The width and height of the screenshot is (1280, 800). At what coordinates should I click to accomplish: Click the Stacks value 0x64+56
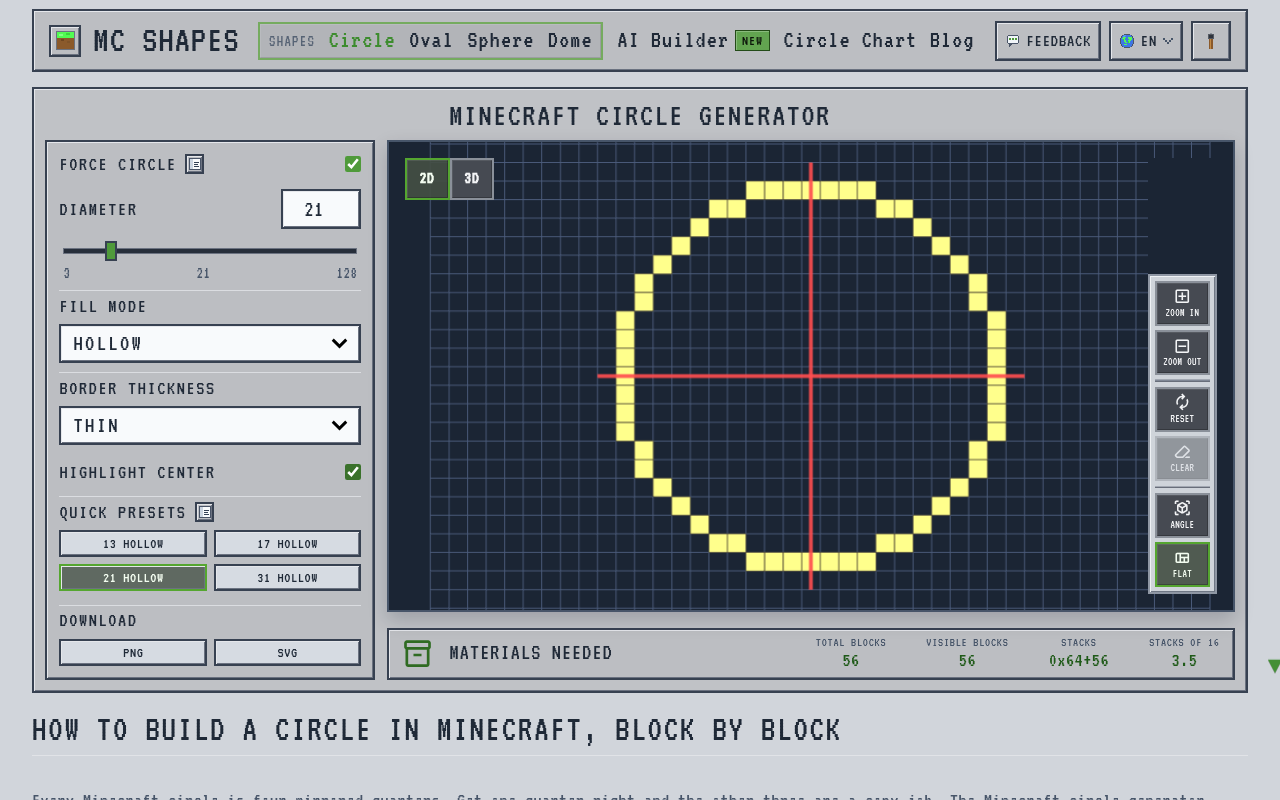click(1079, 661)
